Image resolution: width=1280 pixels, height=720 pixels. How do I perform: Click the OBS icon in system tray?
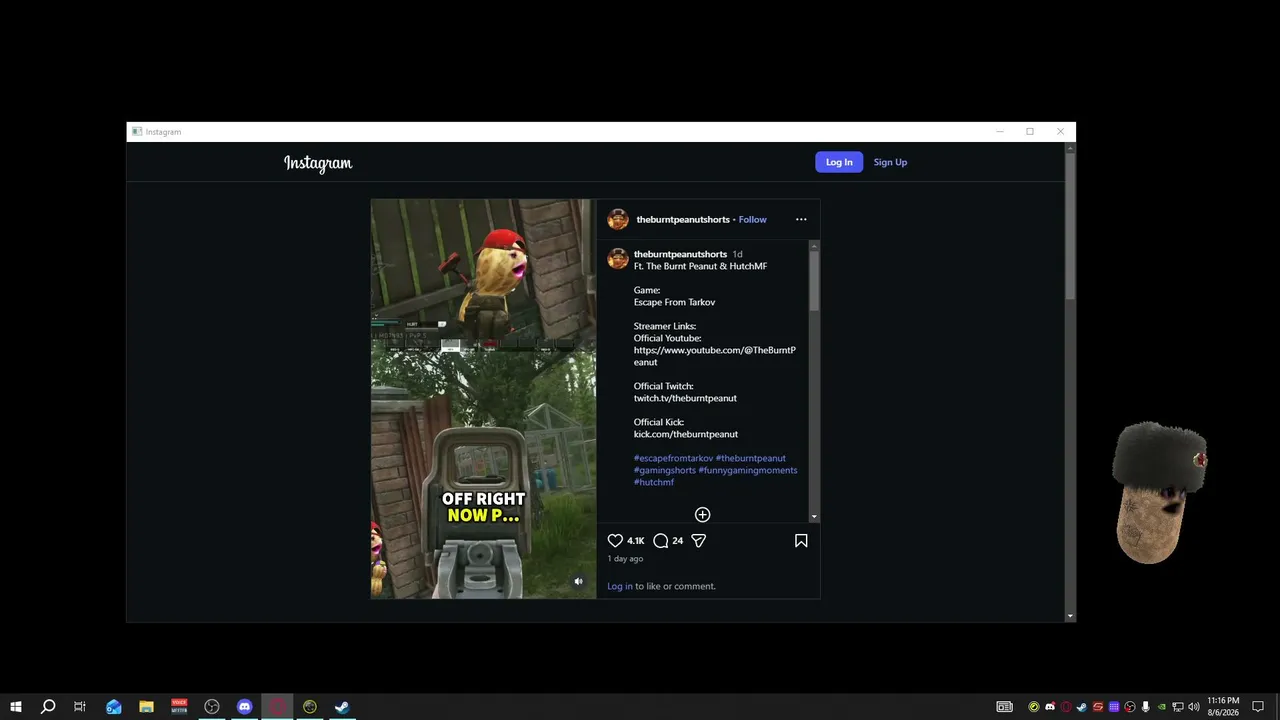1130,707
